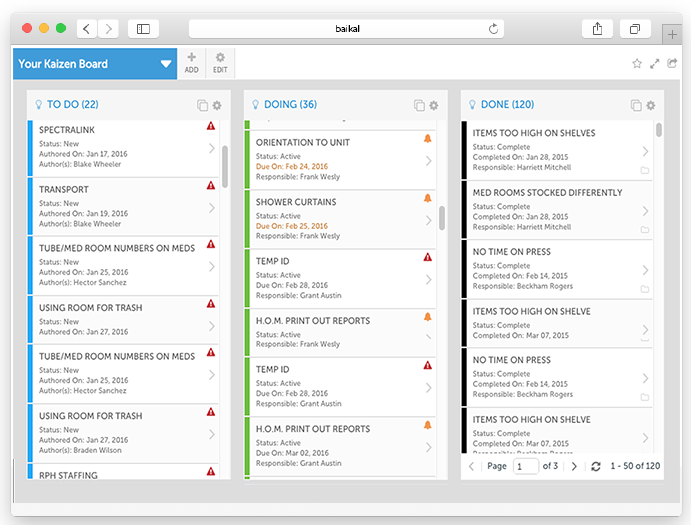Click the share arrow icon on board toolbar
Screen dimensions: 691x525
(673, 64)
